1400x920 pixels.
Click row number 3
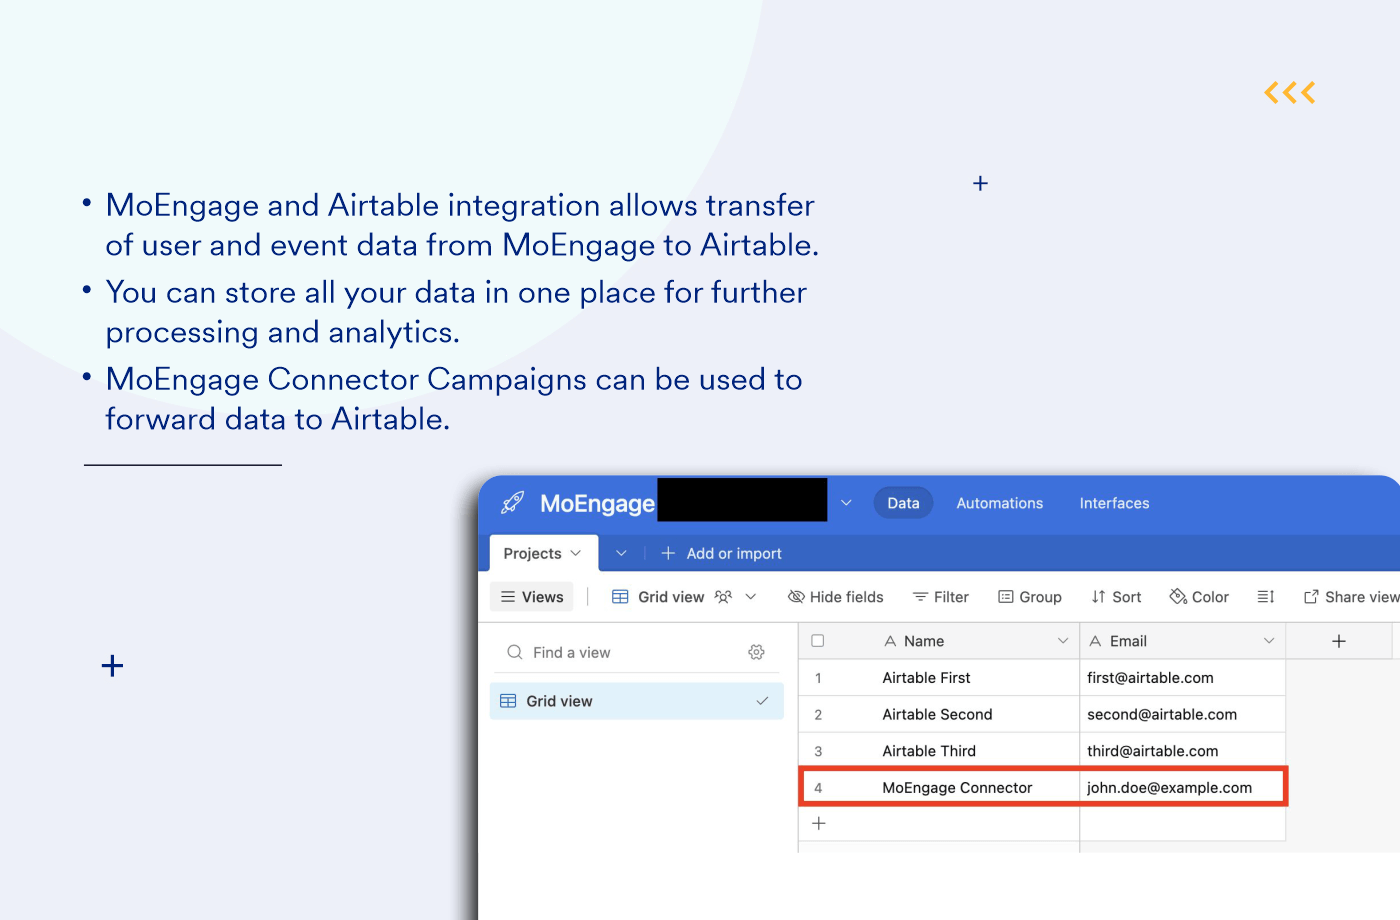[x=818, y=751]
